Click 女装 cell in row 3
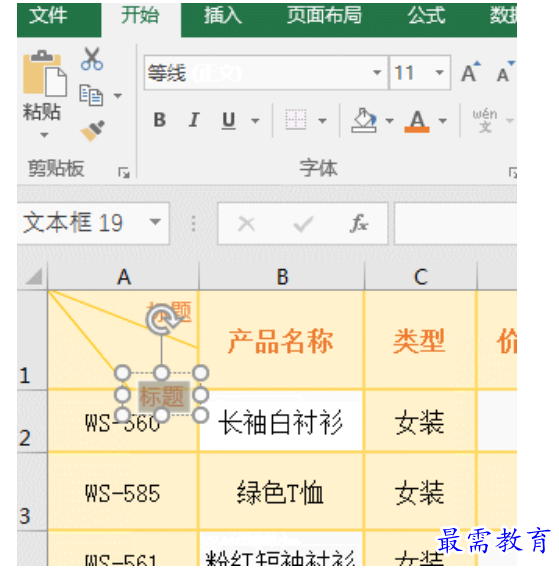This screenshot has height=572, width=559. 420,492
